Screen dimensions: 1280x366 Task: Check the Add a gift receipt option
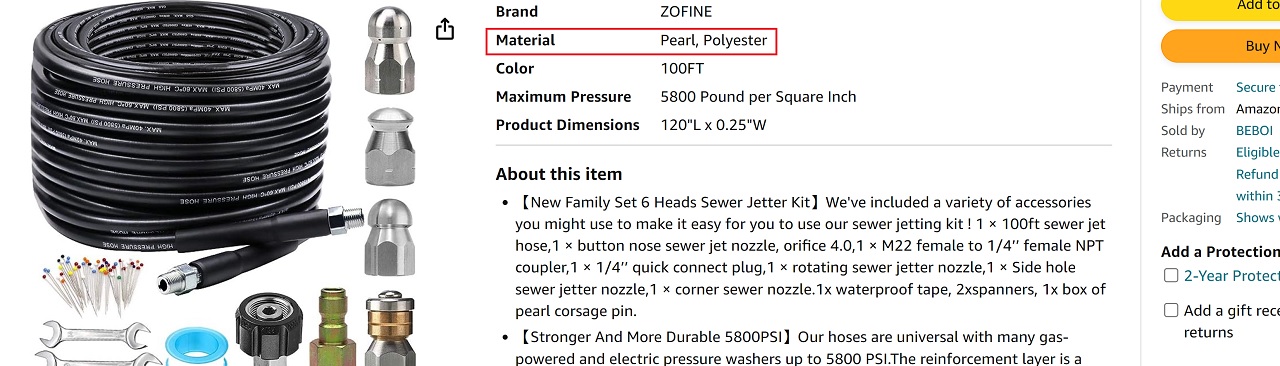tap(1171, 310)
